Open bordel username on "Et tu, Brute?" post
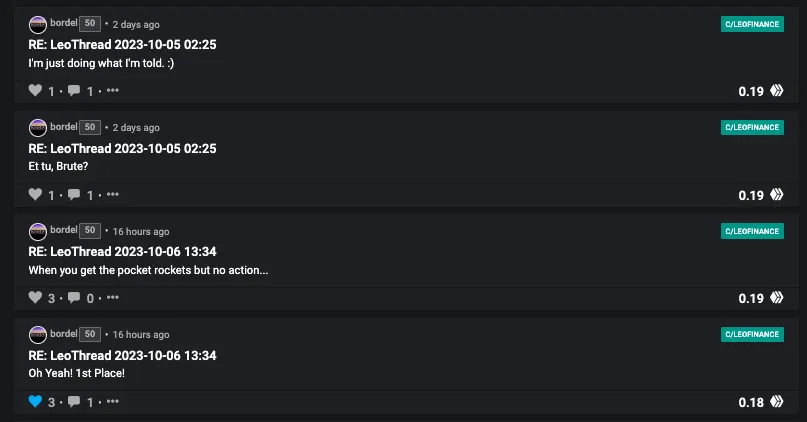The width and height of the screenshot is (807, 422). pyautogui.click(x=64, y=127)
